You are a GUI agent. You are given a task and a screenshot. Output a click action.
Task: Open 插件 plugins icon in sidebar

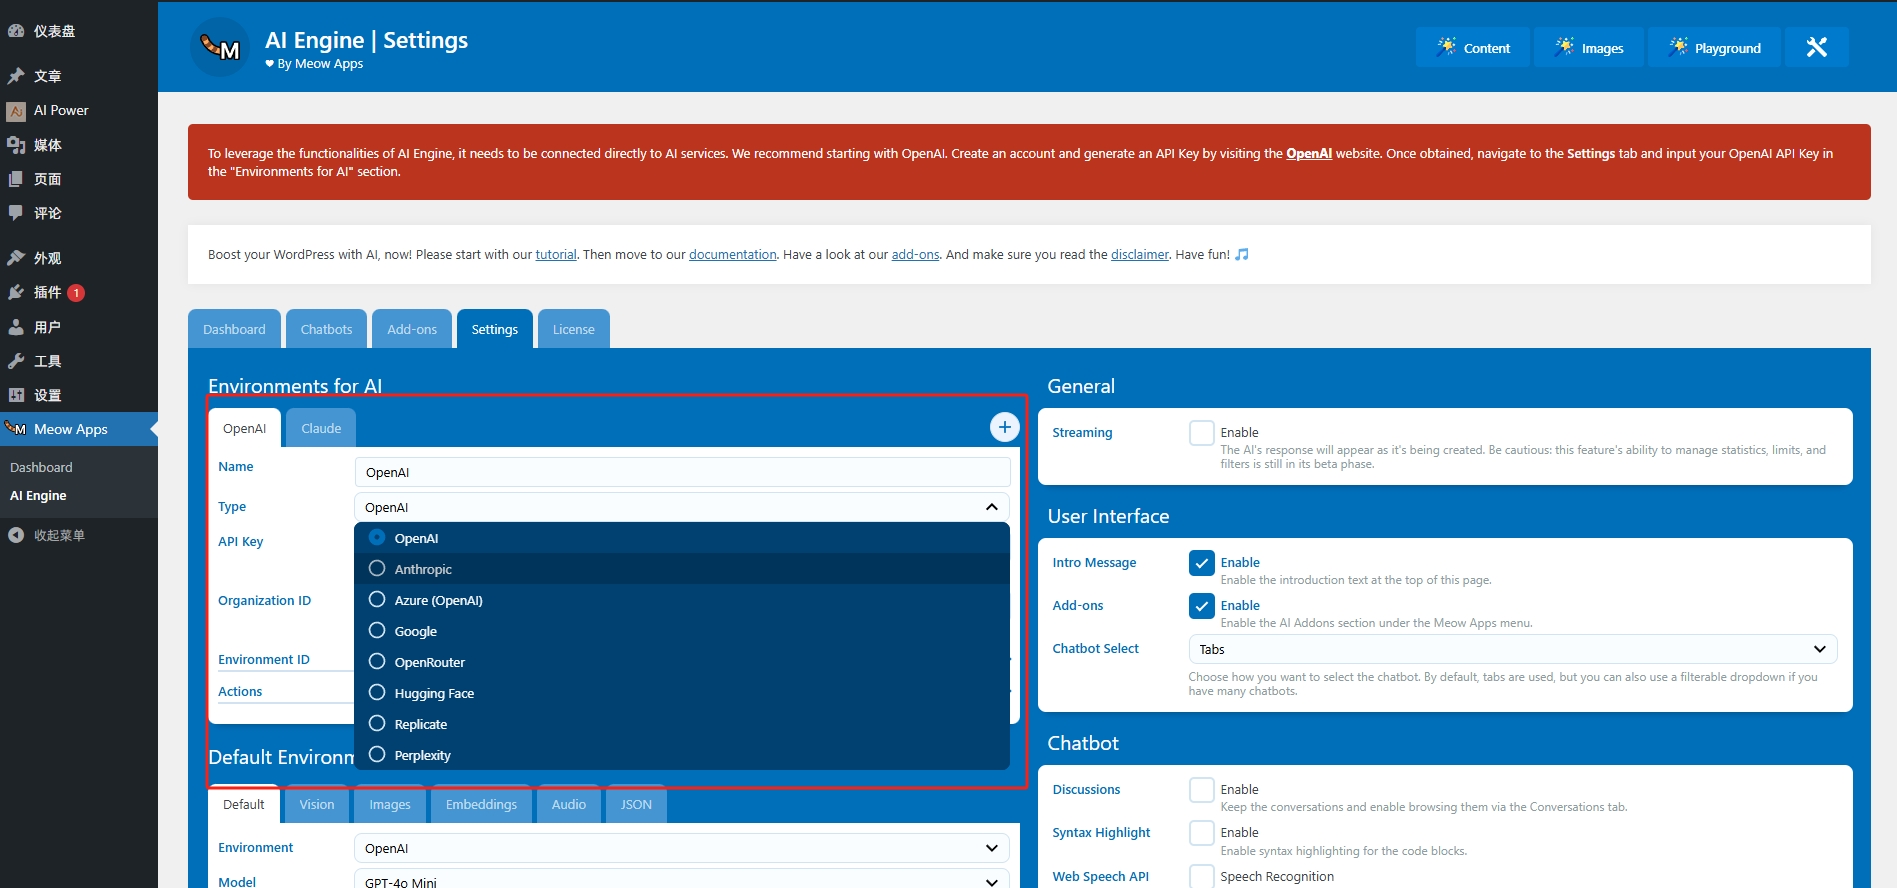tap(16, 292)
